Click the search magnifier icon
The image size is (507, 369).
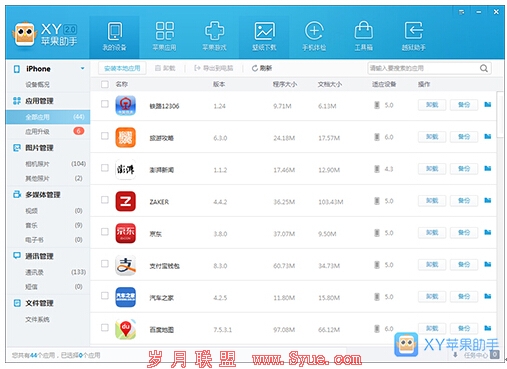[484, 68]
